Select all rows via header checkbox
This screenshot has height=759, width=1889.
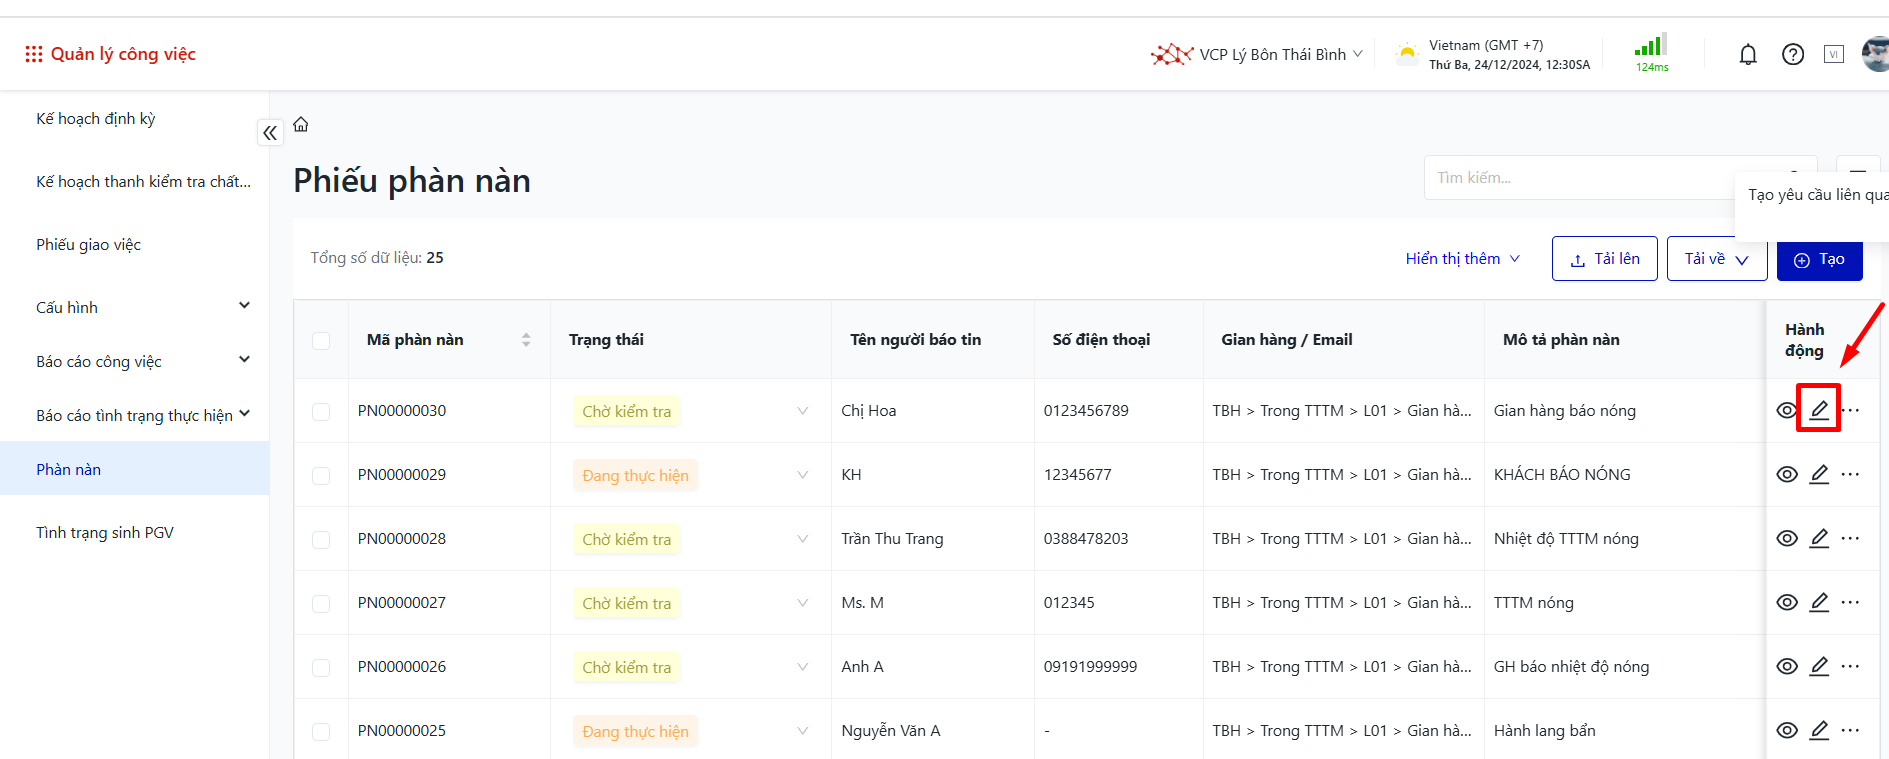pos(321,340)
